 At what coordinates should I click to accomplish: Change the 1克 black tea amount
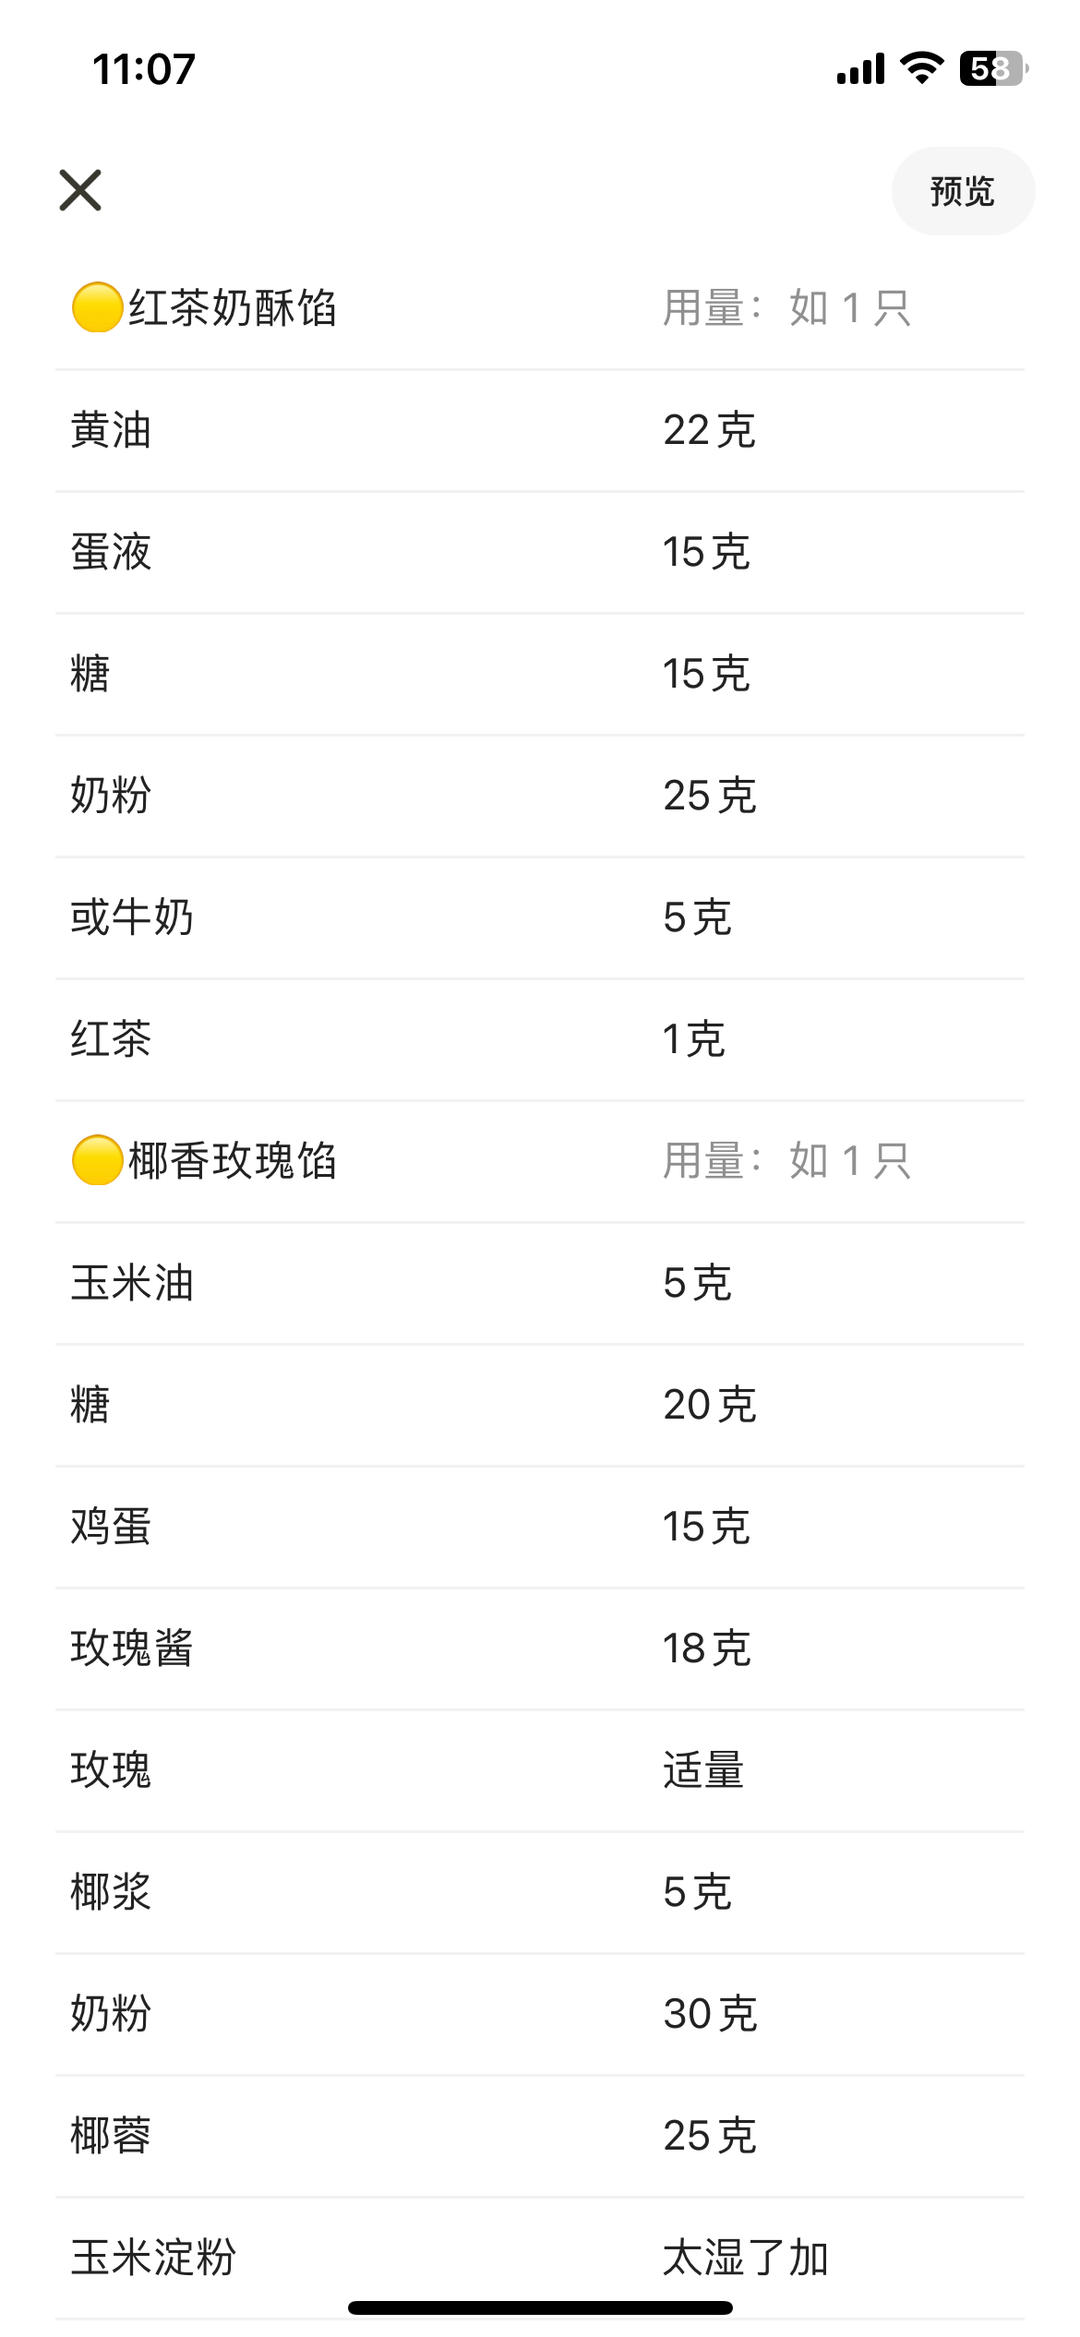coord(693,1039)
